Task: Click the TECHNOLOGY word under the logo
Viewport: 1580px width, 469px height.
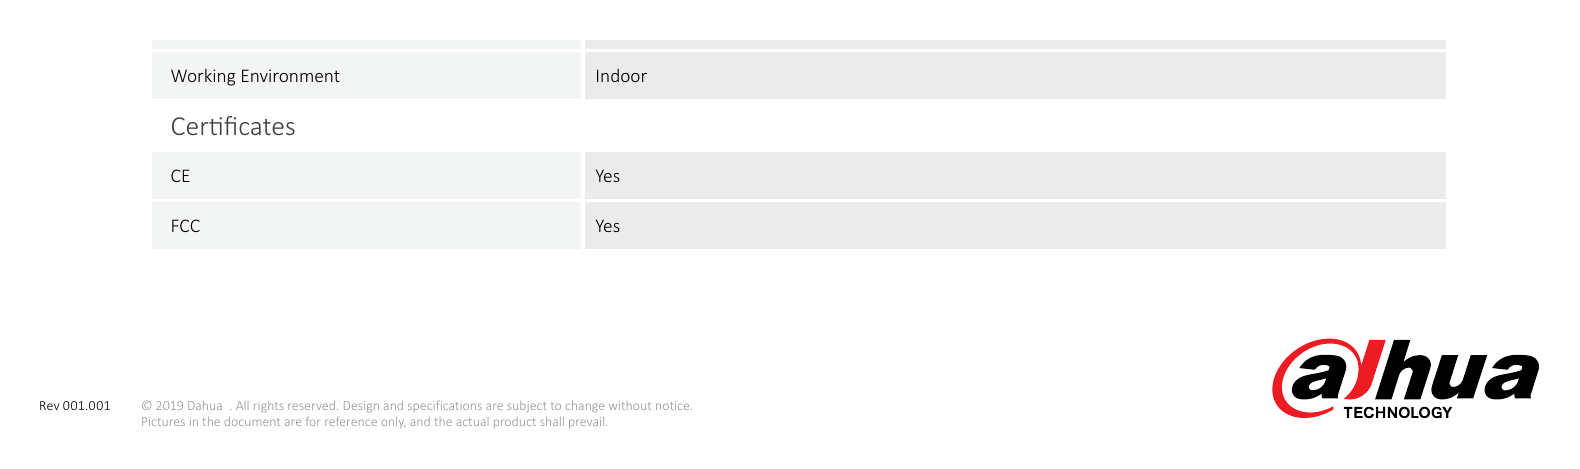Action: 1397,412
